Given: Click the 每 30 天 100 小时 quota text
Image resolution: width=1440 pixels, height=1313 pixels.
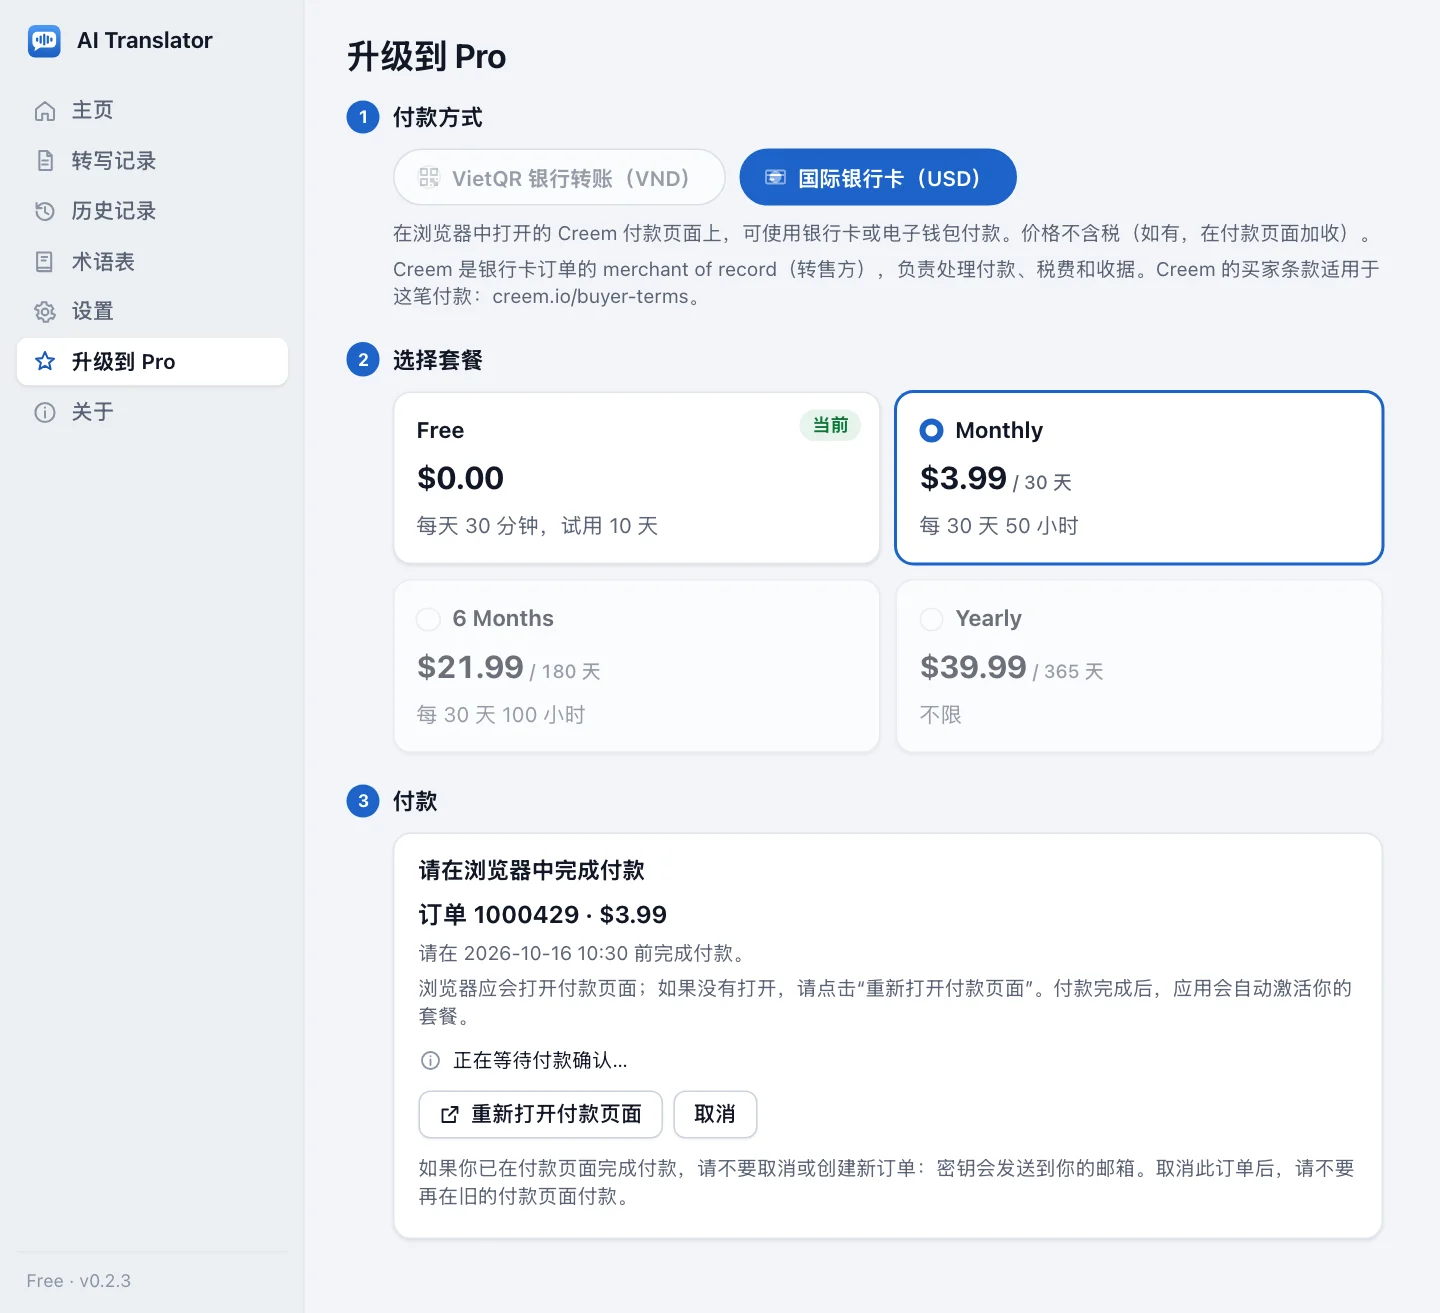Looking at the screenshot, I should click(x=501, y=715).
